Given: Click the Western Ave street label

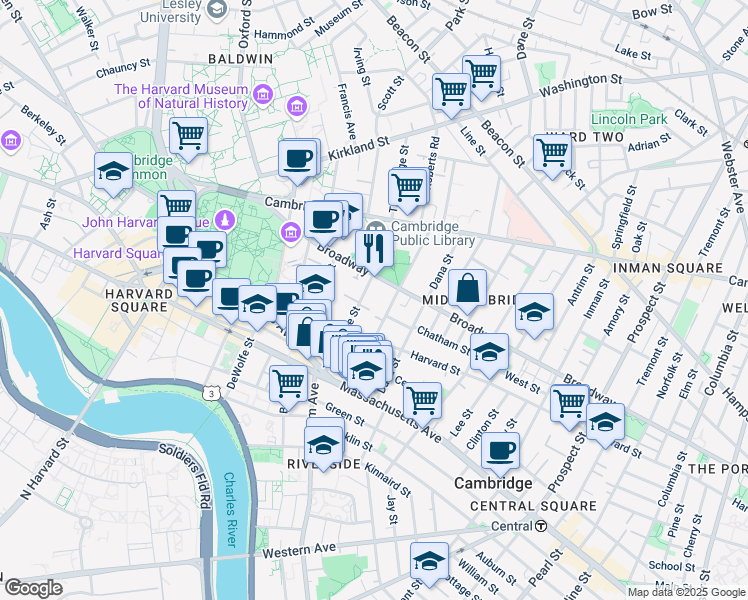Looking at the screenshot, I should [x=299, y=551].
